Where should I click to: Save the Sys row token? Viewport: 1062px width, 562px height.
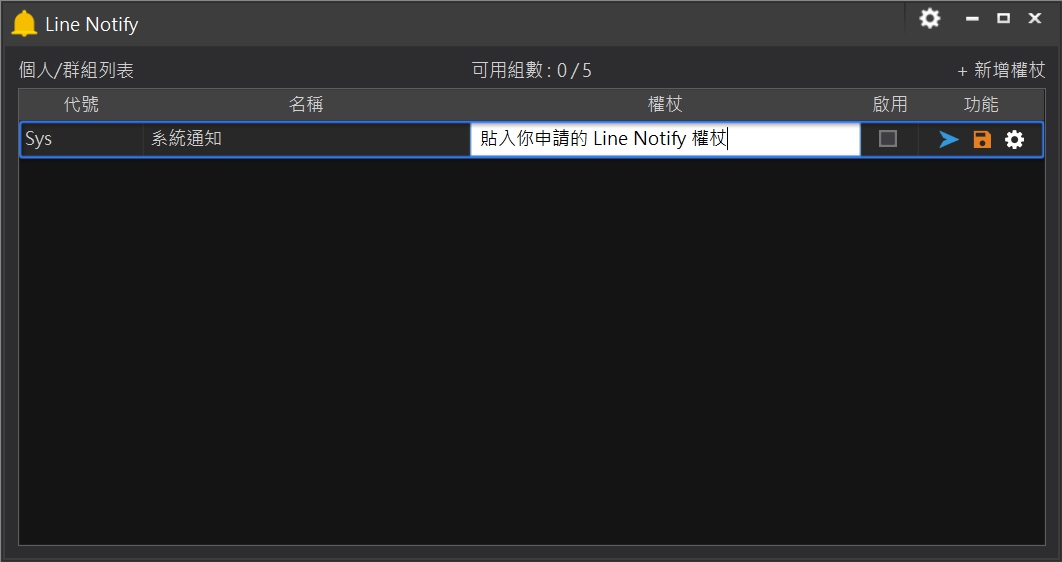click(982, 139)
